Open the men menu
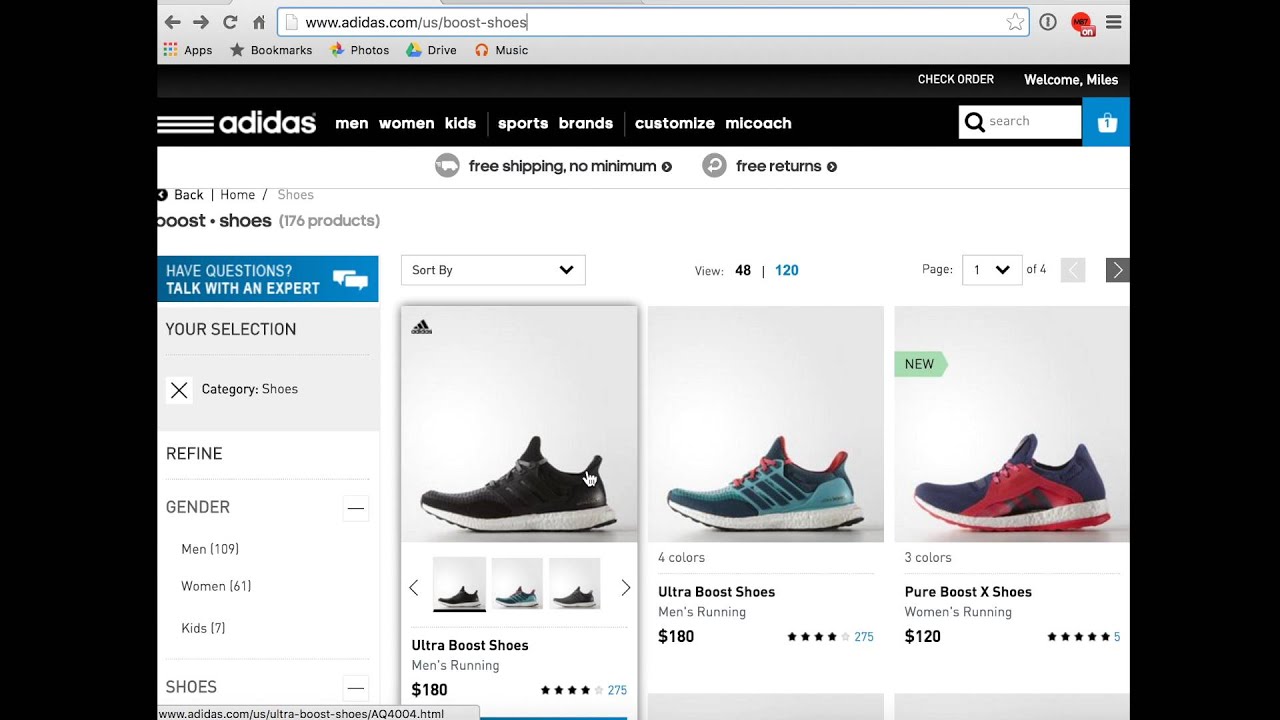The width and height of the screenshot is (1280, 720). pos(352,123)
